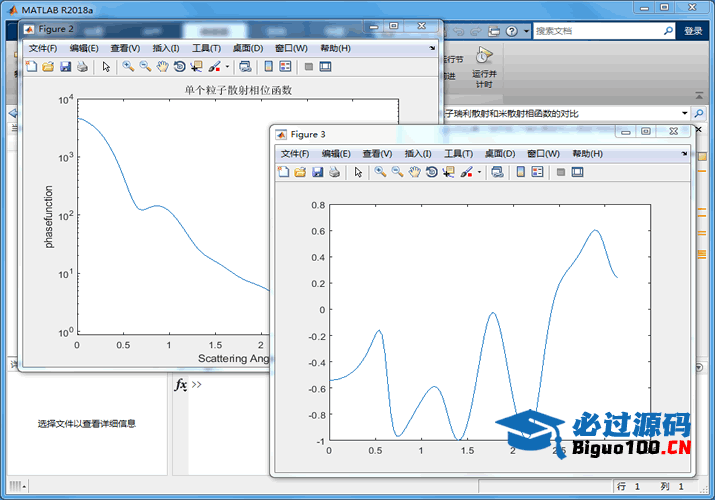Open dropdown arrow next to MATLAB help icon
The height and width of the screenshot is (500, 715).
point(527,31)
